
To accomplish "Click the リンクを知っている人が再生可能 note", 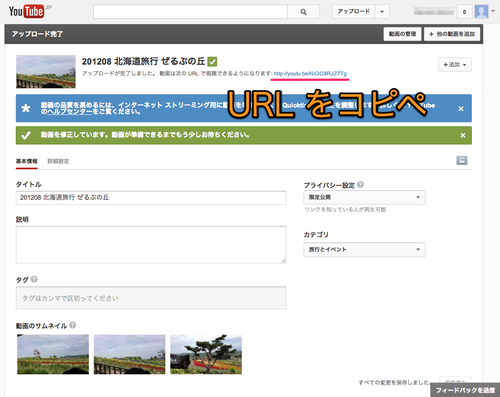I will coord(345,210).
